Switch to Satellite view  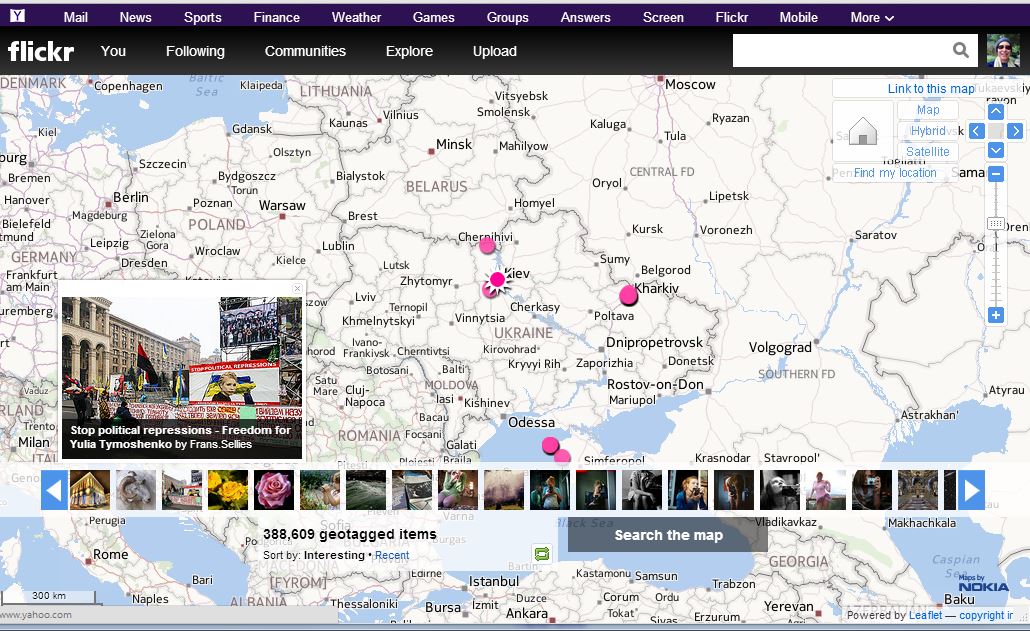tap(928, 152)
